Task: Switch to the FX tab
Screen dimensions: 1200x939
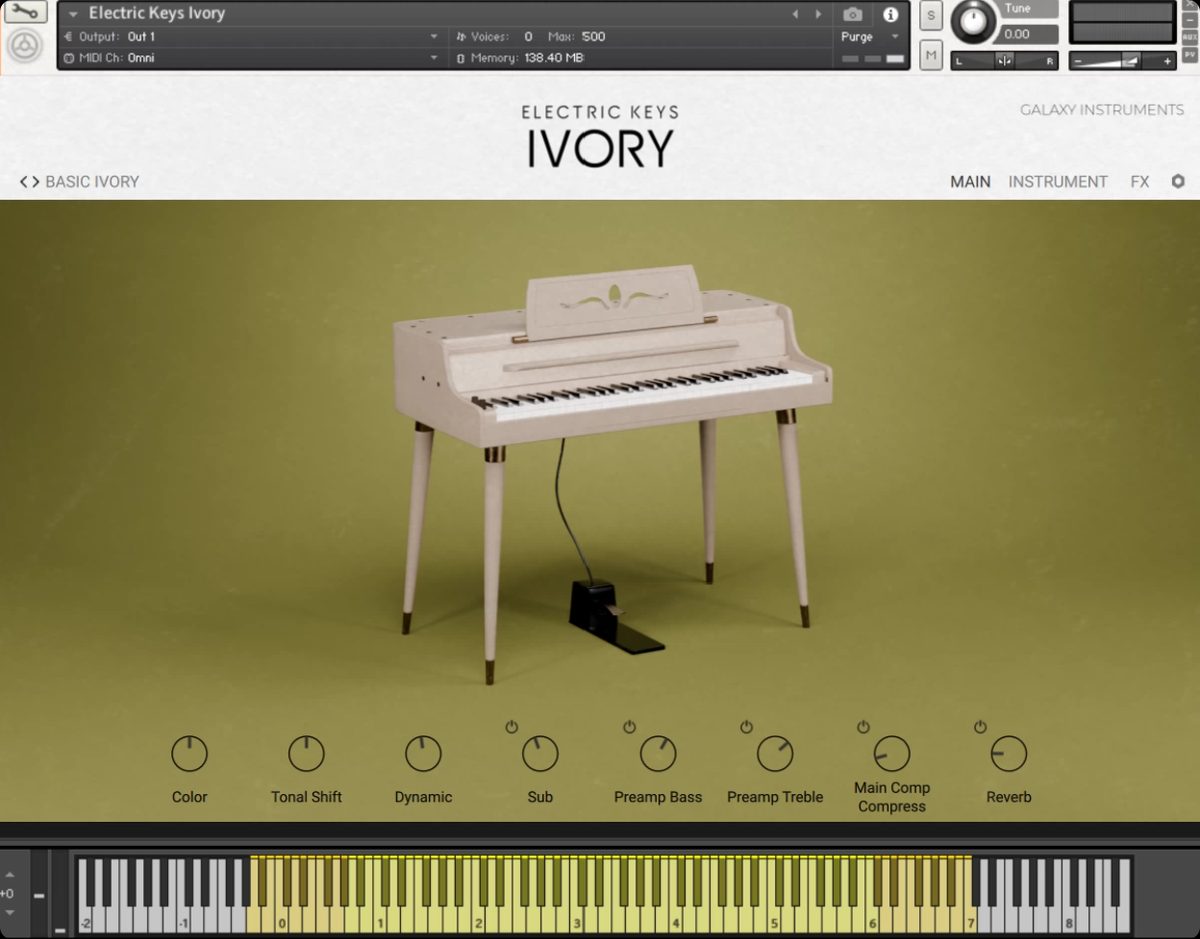Action: [1140, 182]
